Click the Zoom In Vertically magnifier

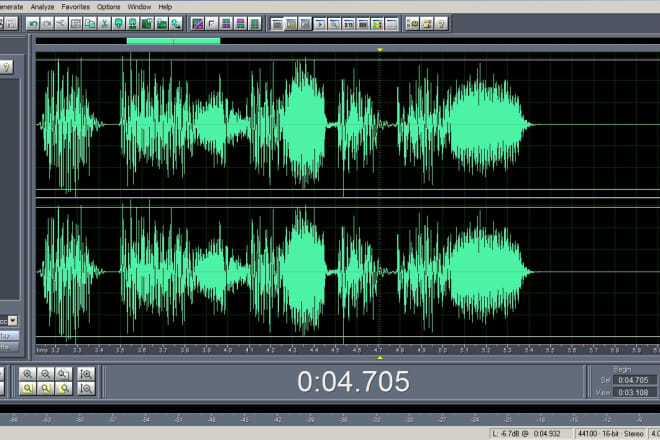point(86,374)
